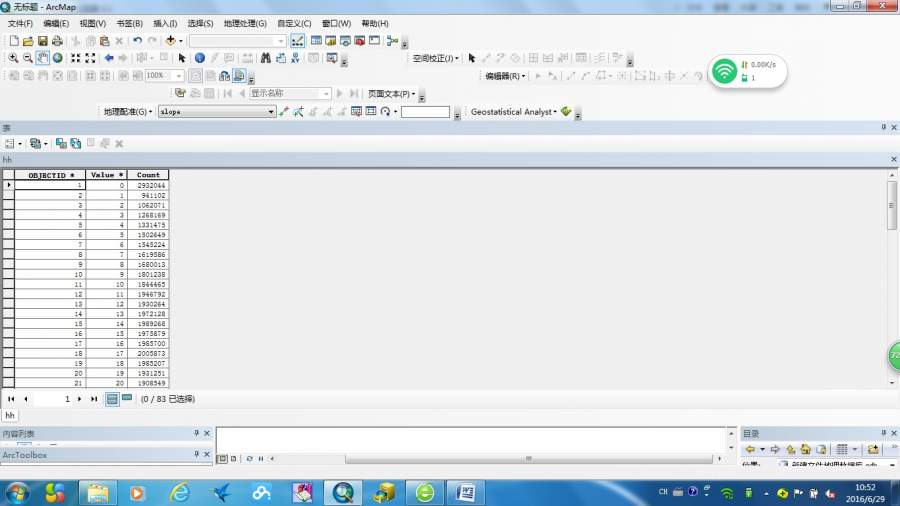
Task: Click the Value column header
Action: click(x=106, y=175)
